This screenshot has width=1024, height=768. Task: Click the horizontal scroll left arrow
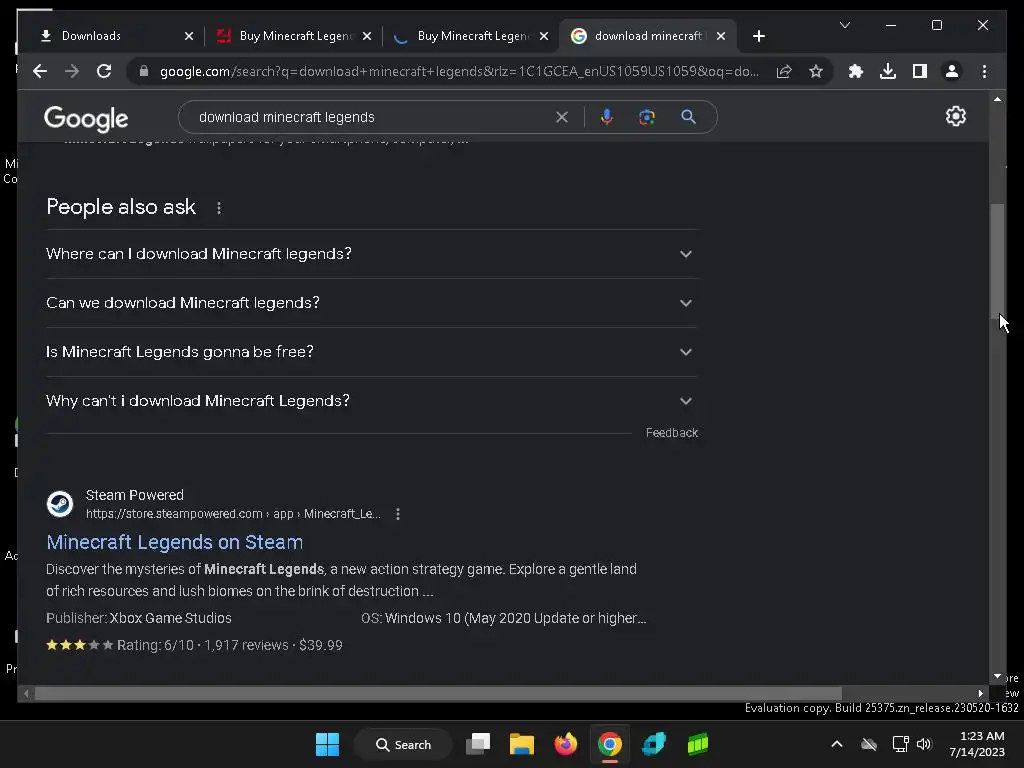click(25, 694)
